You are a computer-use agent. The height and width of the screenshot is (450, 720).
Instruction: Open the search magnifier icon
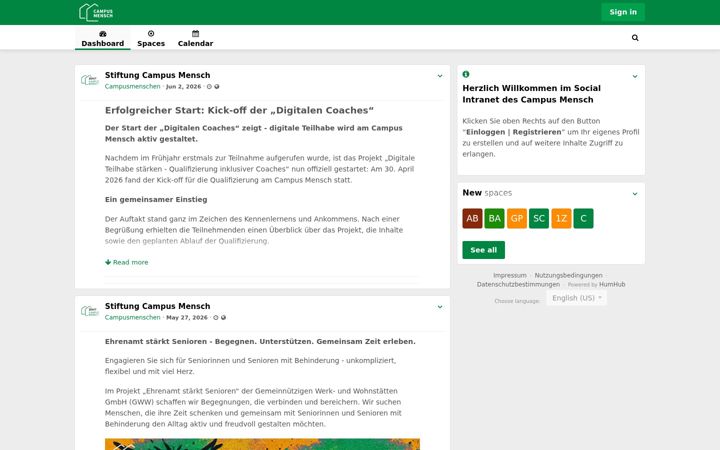tap(635, 38)
